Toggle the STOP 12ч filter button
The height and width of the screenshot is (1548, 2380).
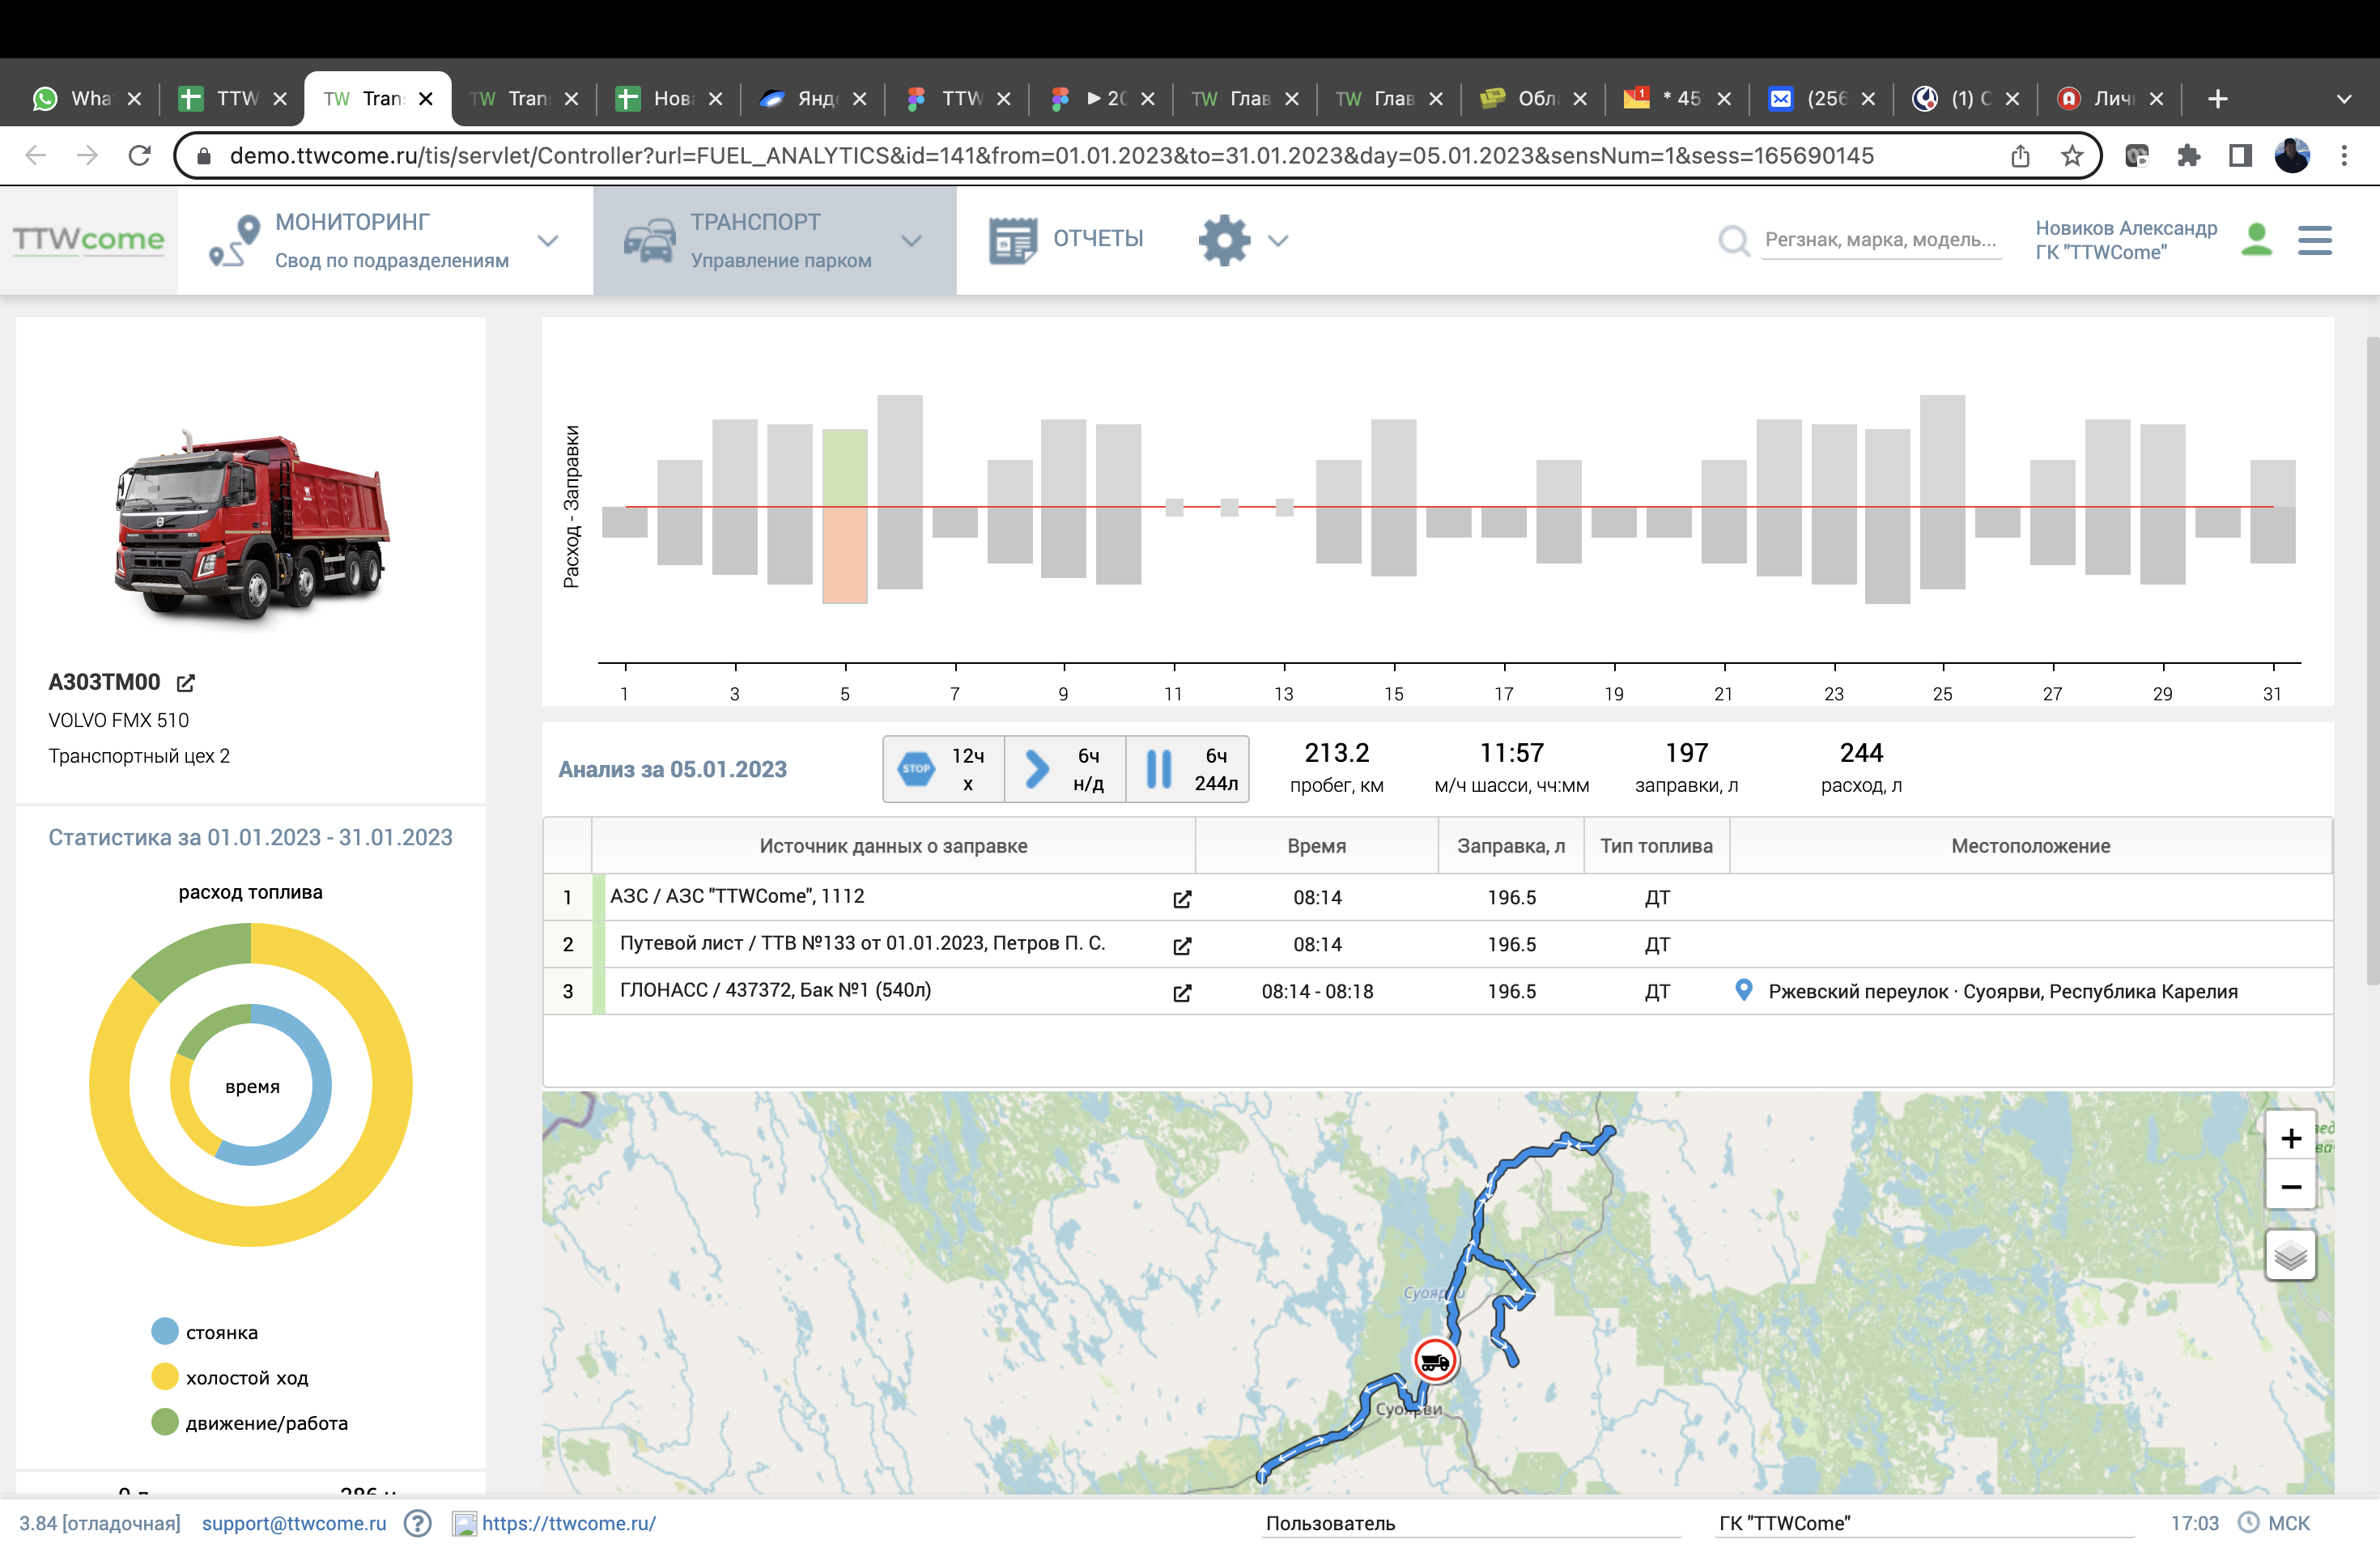[x=943, y=769]
